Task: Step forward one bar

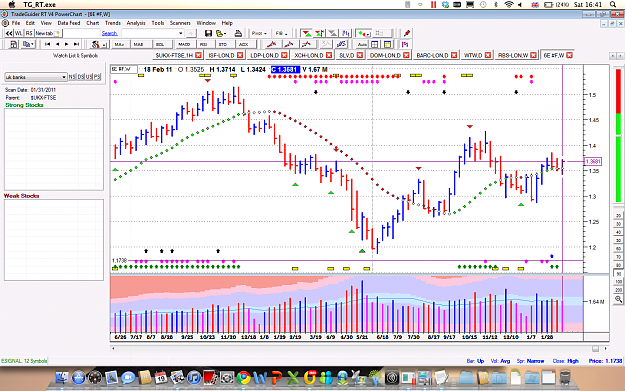Action: (x=67, y=44)
